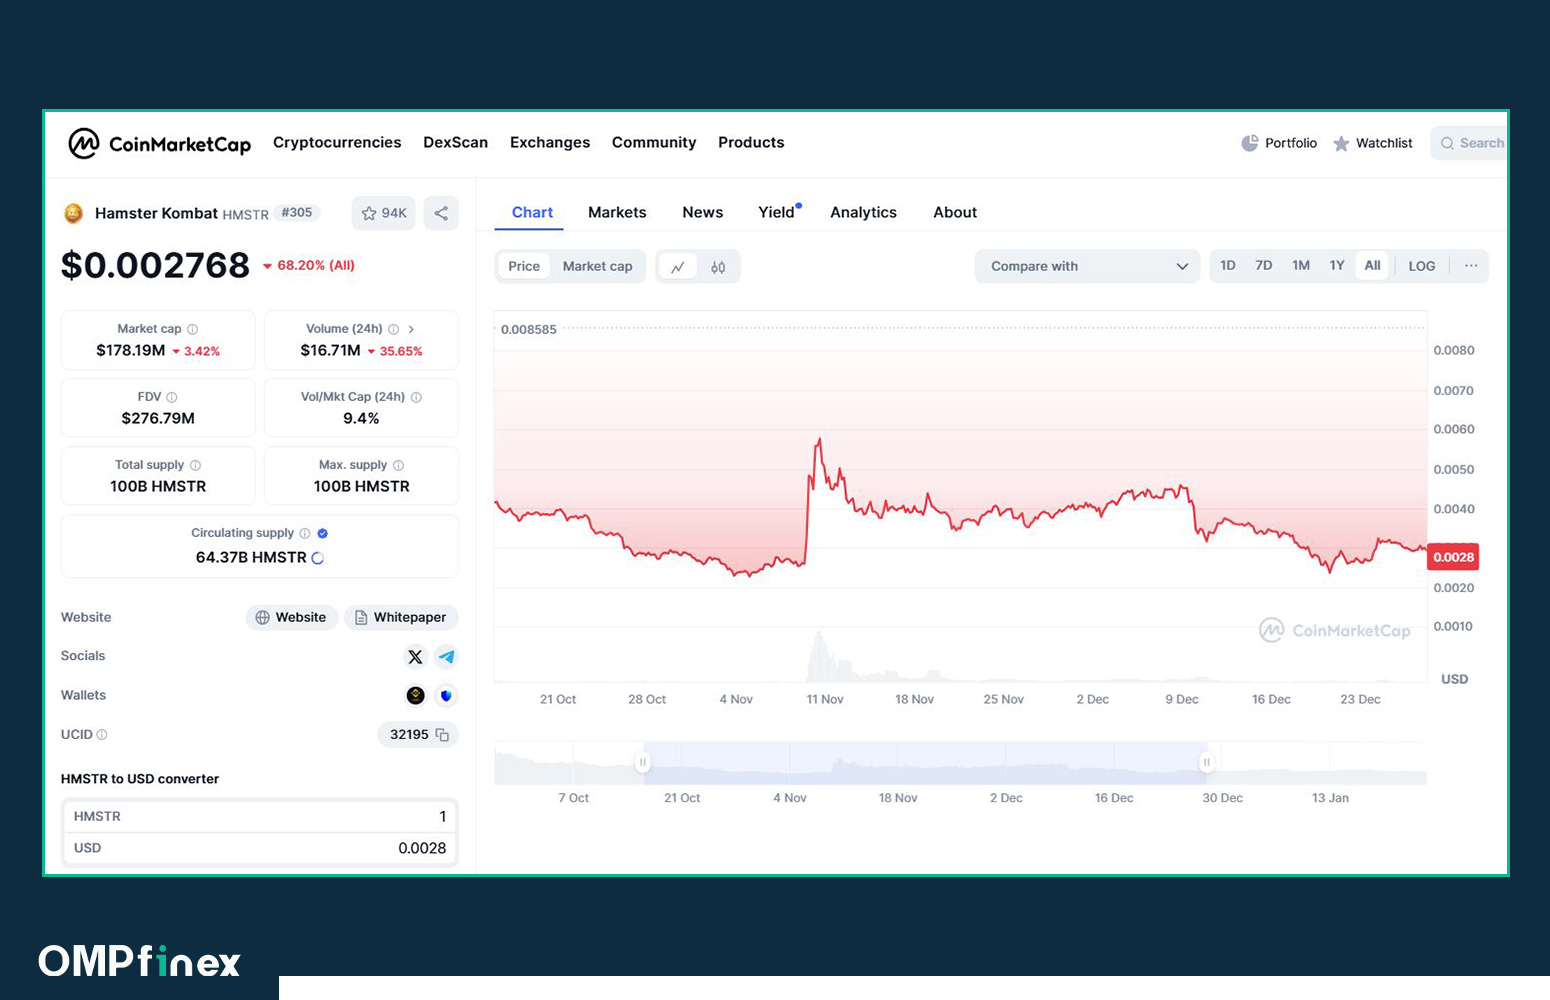
Task: Expand Volume (24h) chevron arrow
Action: (411, 329)
